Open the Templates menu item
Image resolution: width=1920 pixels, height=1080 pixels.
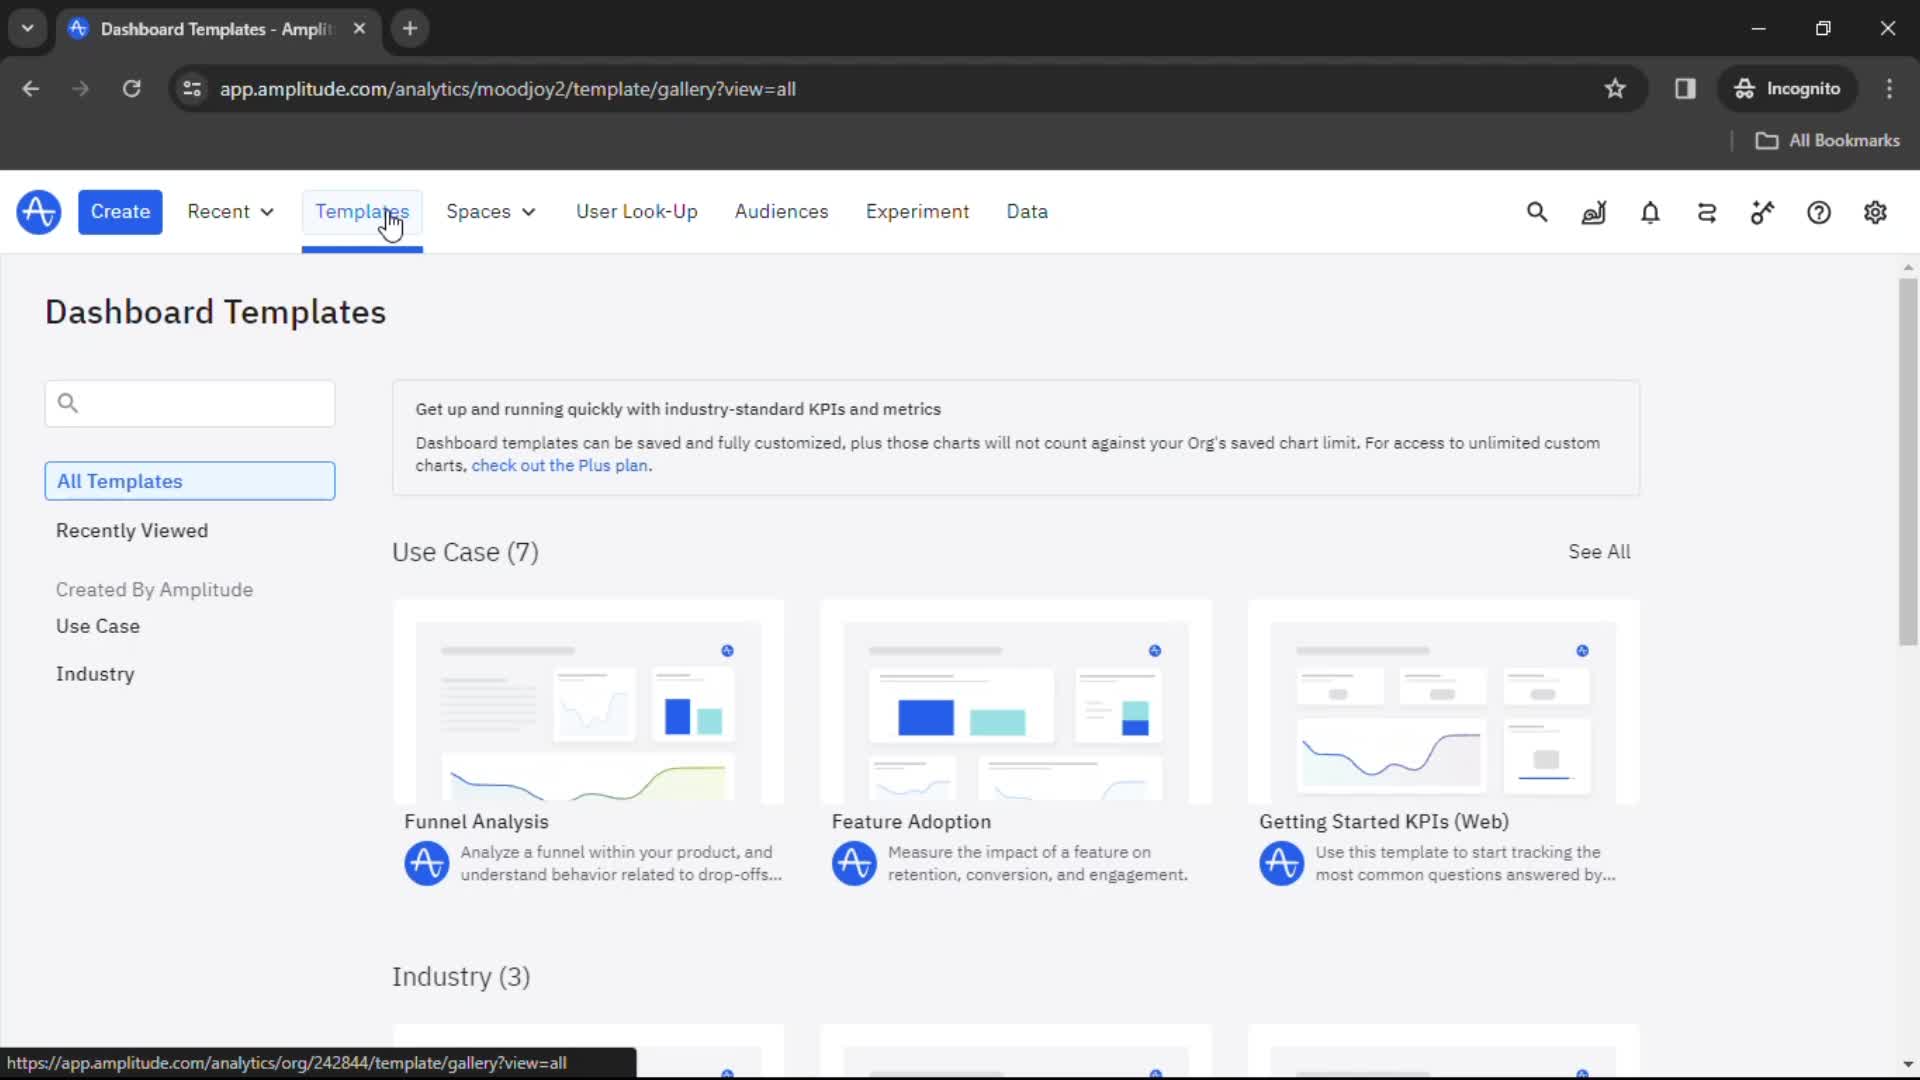click(x=361, y=211)
